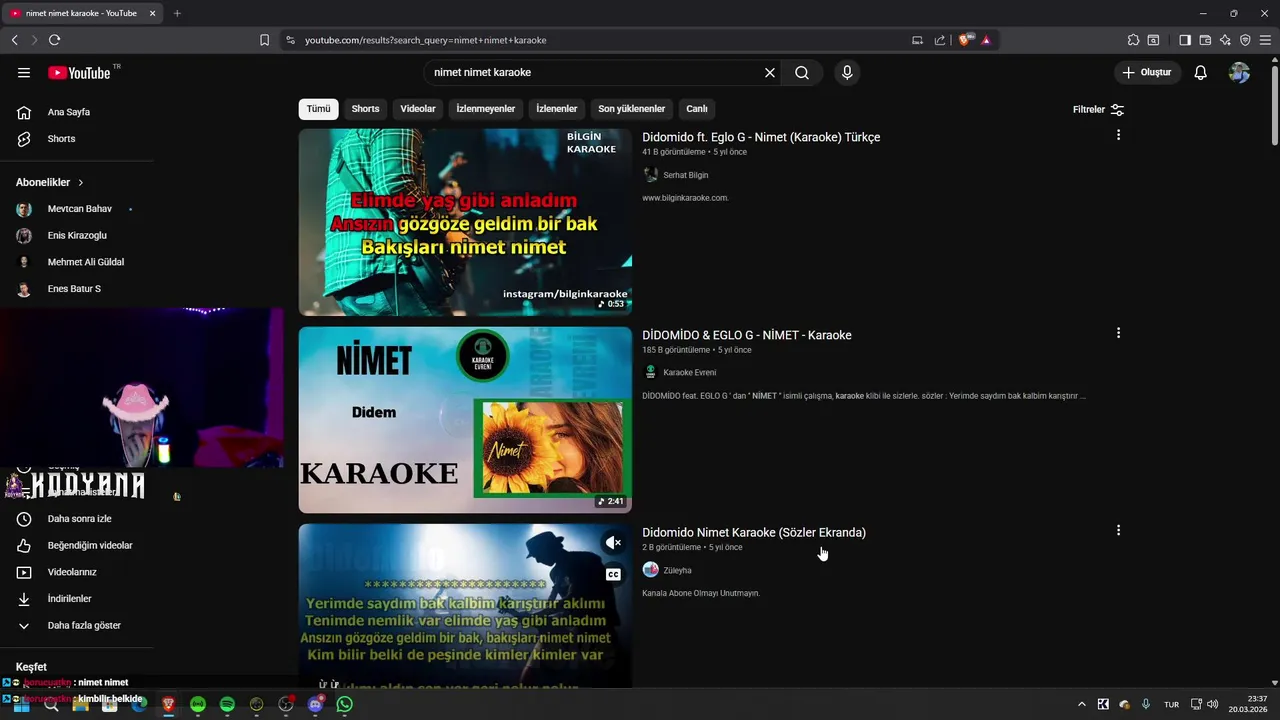Open options for Didomido ft. Eglo G video

1118,135
